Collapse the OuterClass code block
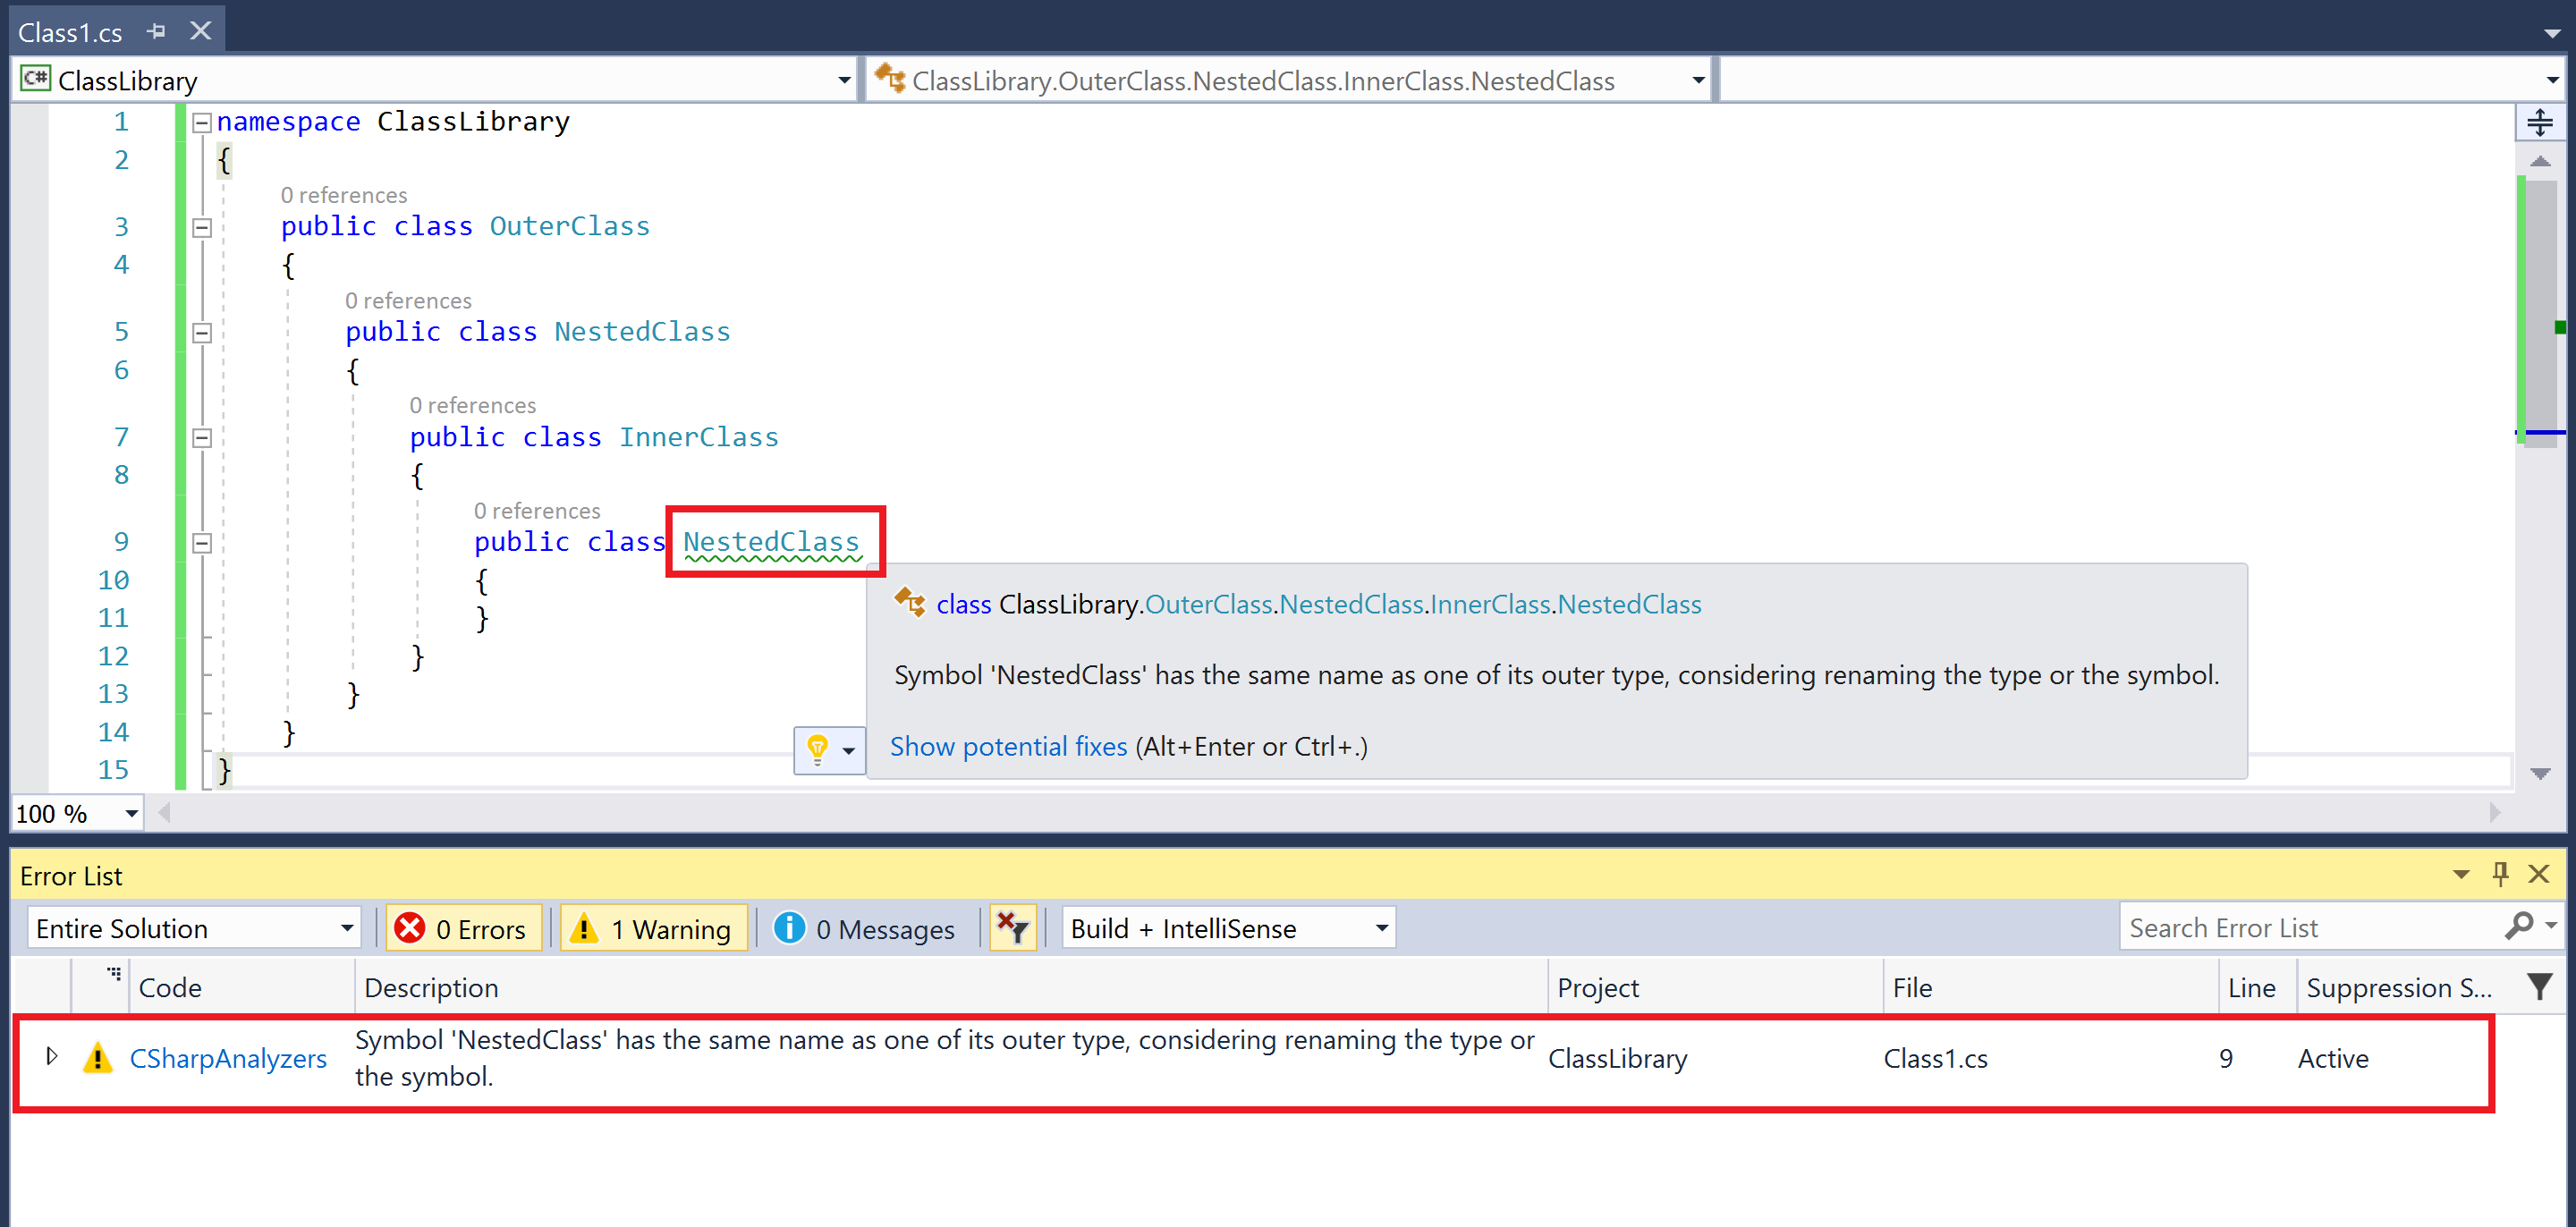Viewport: 2576px width, 1227px height. click(x=202, y=228)
